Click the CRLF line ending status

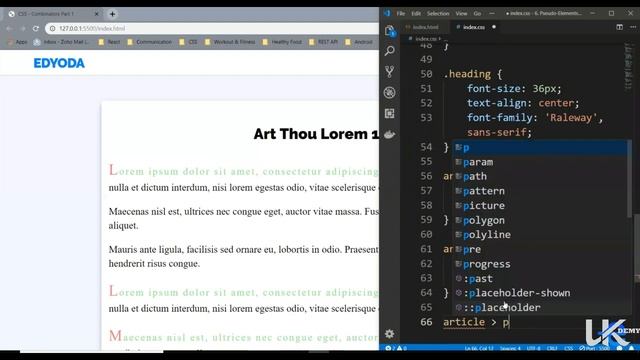point(552,348)
